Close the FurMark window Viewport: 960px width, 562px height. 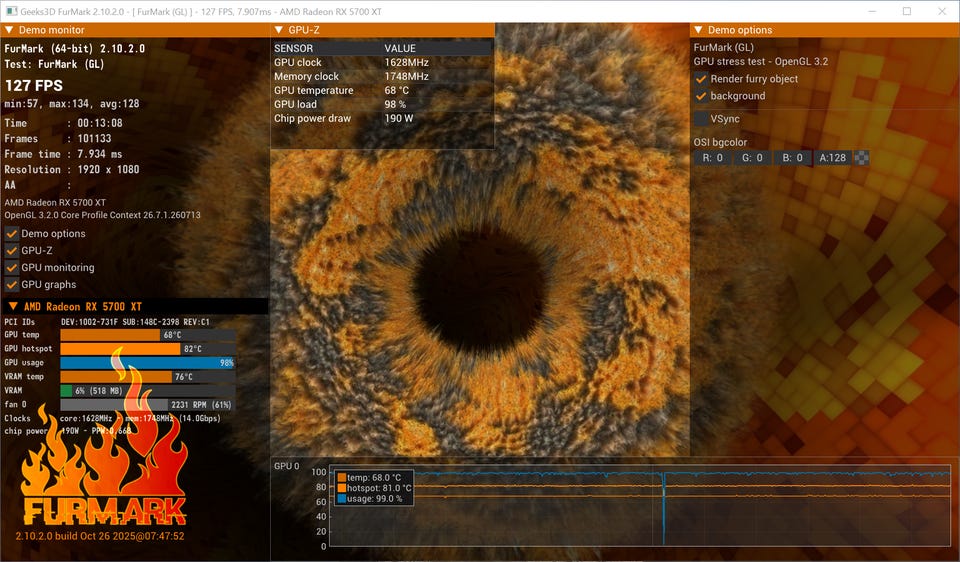click(x=942, y=11)
